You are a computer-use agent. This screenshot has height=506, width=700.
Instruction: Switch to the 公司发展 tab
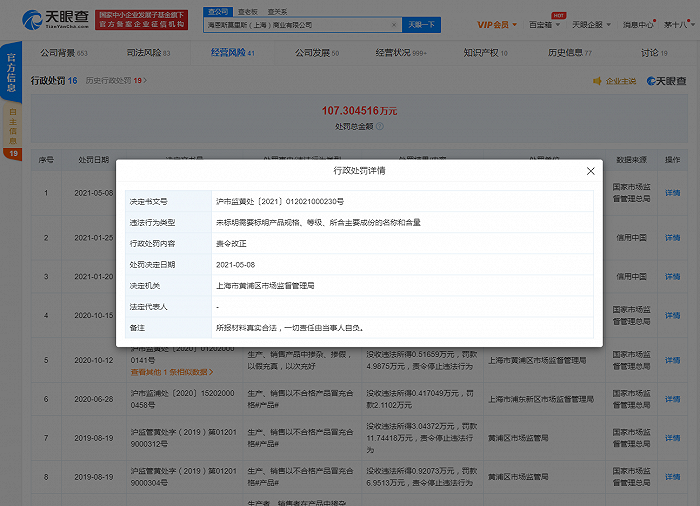317,53
